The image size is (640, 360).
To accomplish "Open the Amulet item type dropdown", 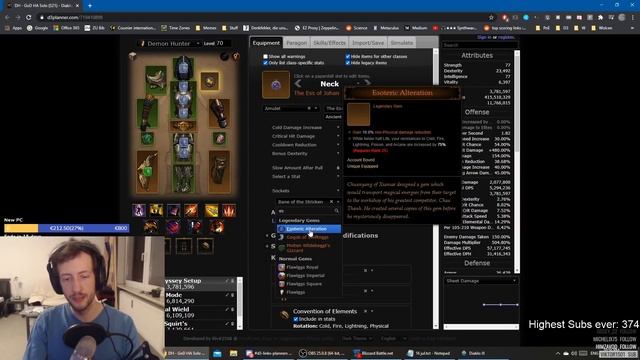I will pos(291,108).
